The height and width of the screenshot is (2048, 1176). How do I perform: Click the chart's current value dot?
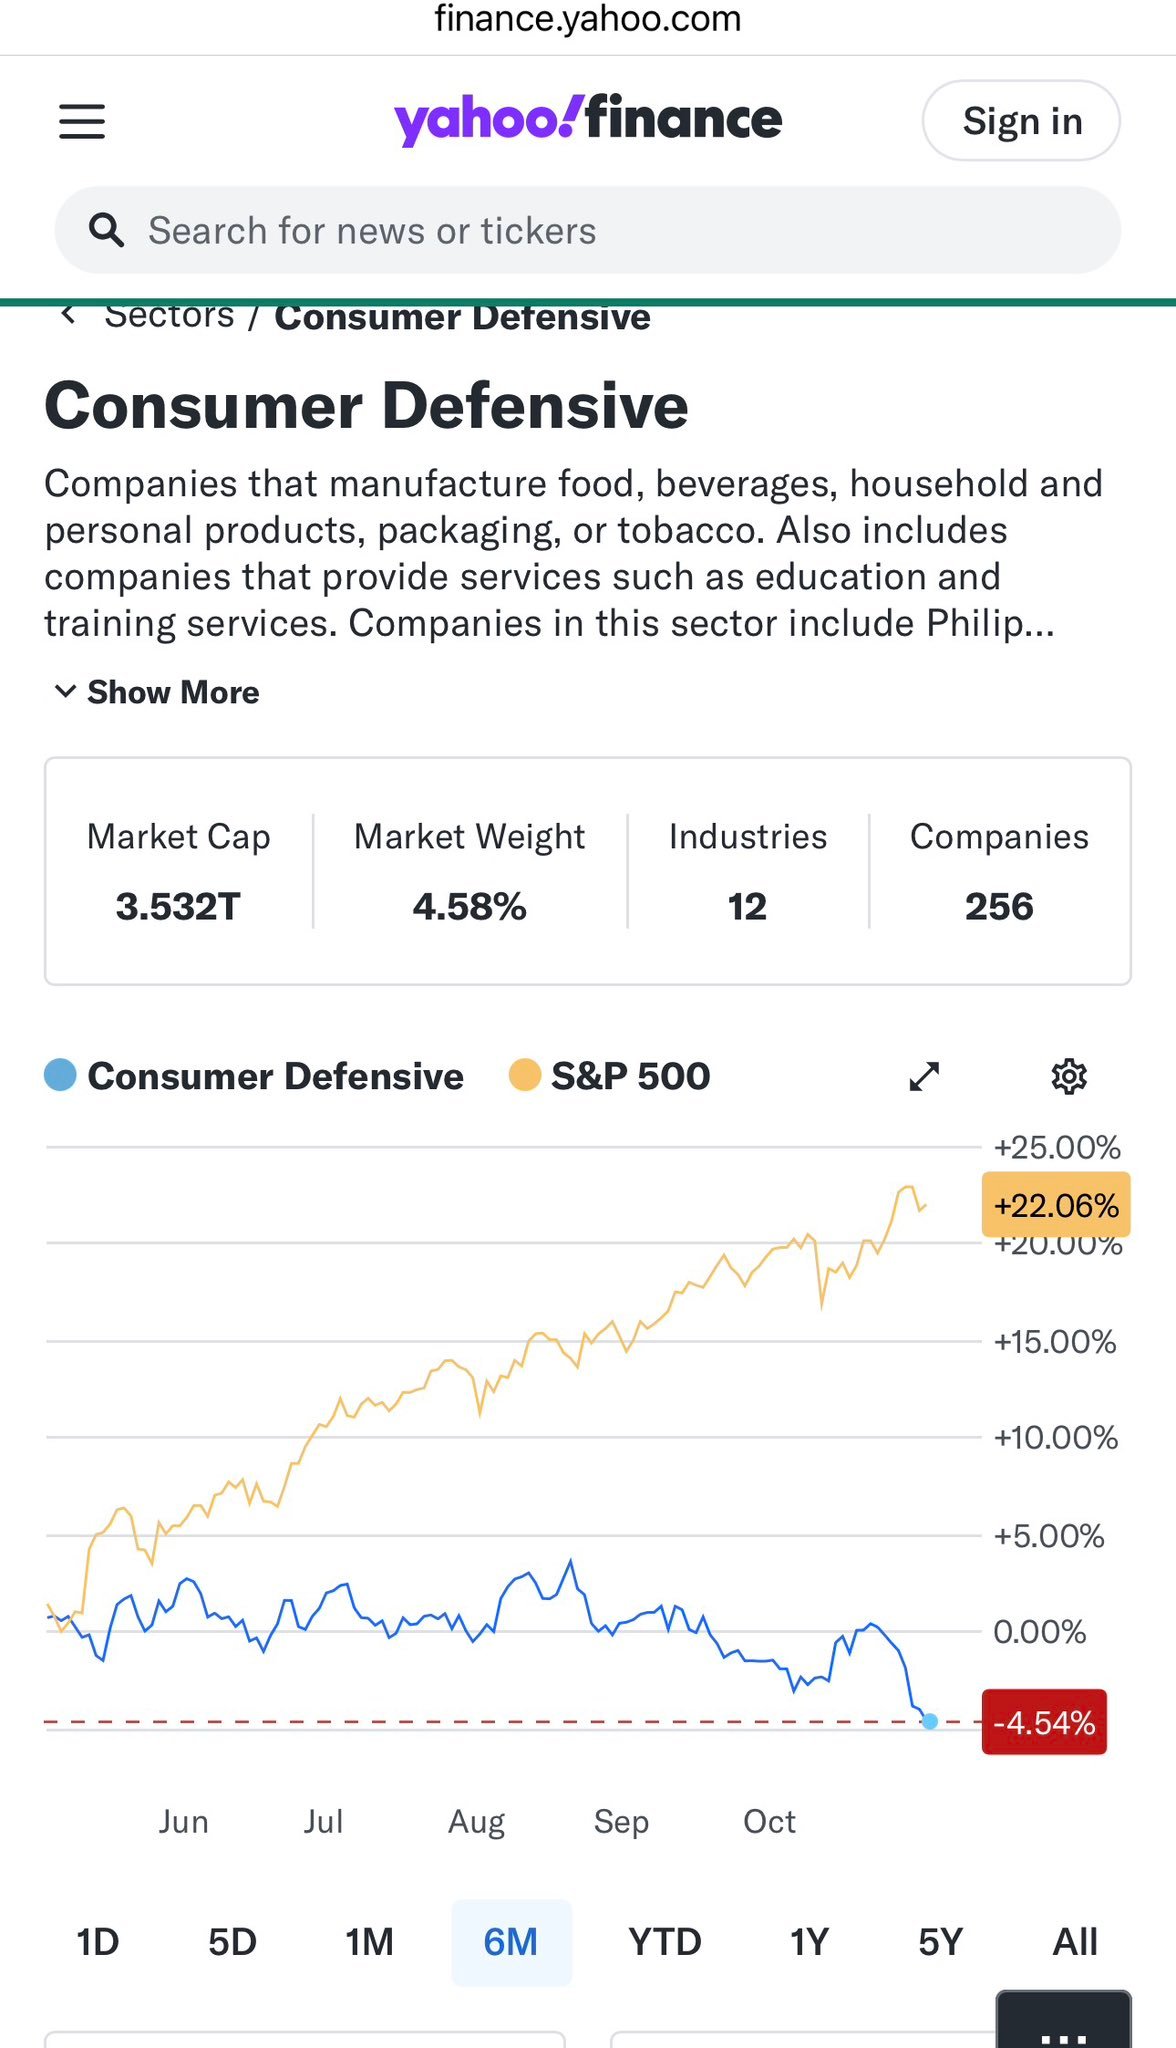pyautogui.click(x=930, y=1721)
